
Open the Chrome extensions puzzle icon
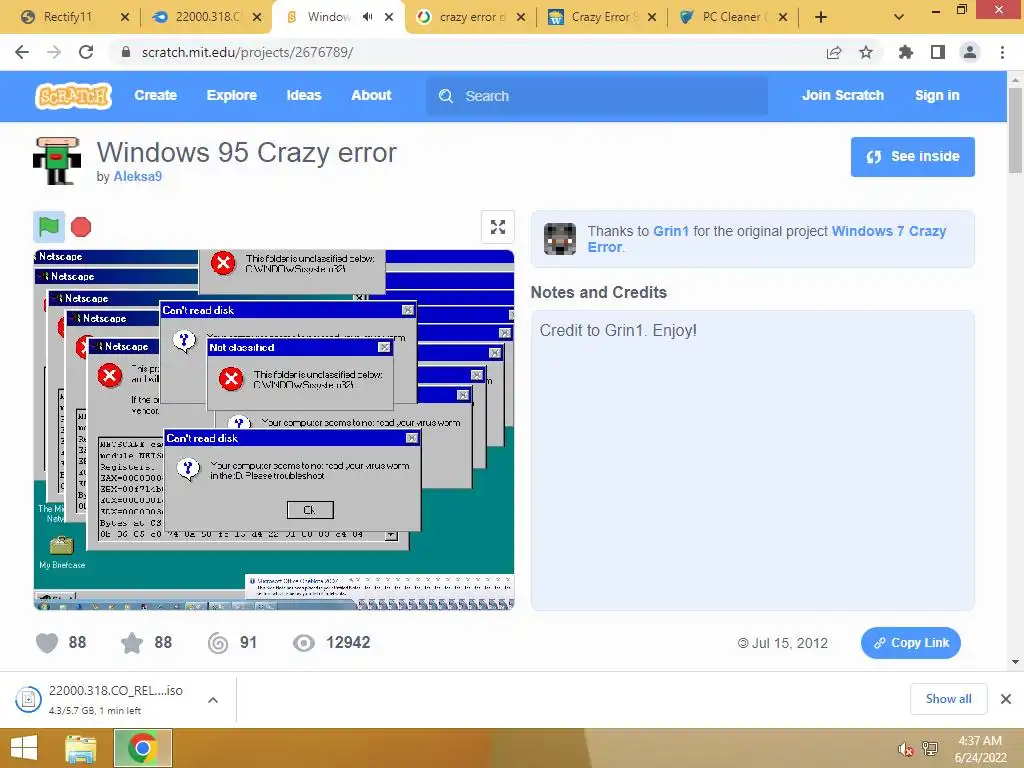tap(906, 52)
